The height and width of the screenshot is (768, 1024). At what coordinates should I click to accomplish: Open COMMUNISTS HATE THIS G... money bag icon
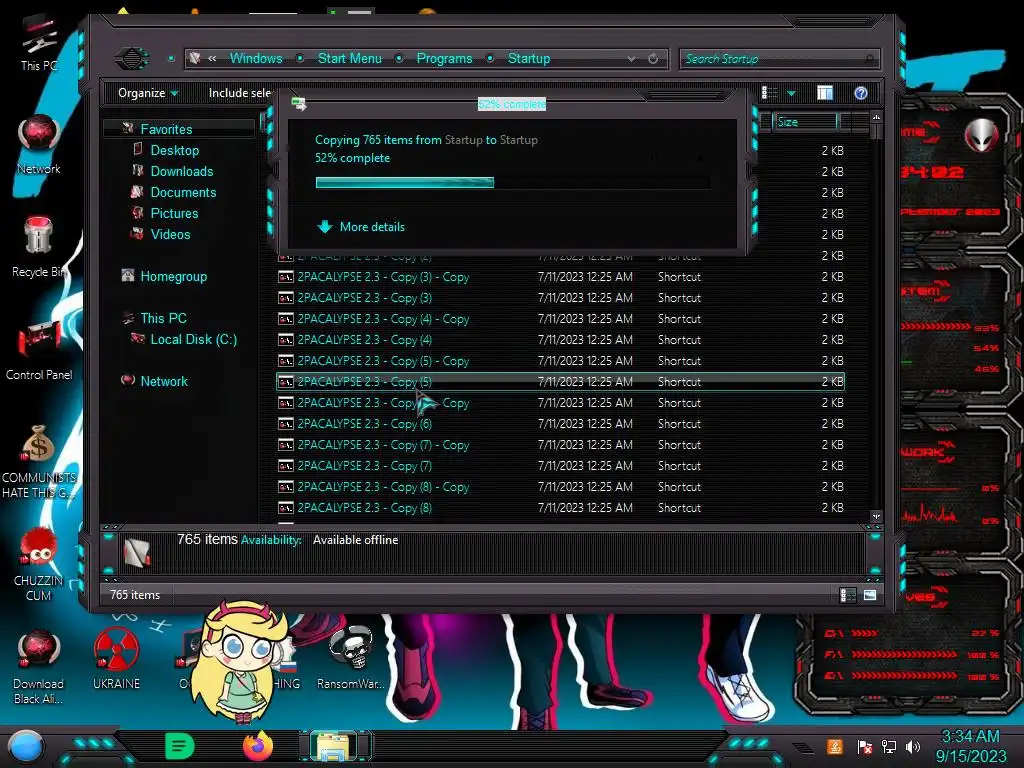click(39, 461)
